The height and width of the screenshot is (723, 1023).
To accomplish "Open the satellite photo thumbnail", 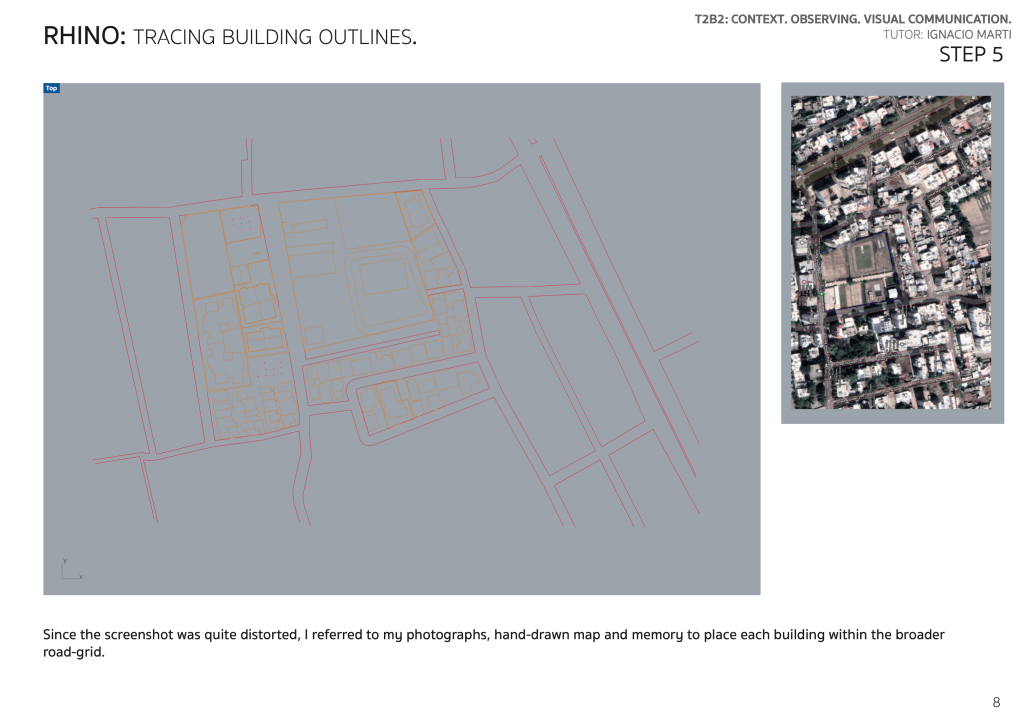I will pos(891,252).
